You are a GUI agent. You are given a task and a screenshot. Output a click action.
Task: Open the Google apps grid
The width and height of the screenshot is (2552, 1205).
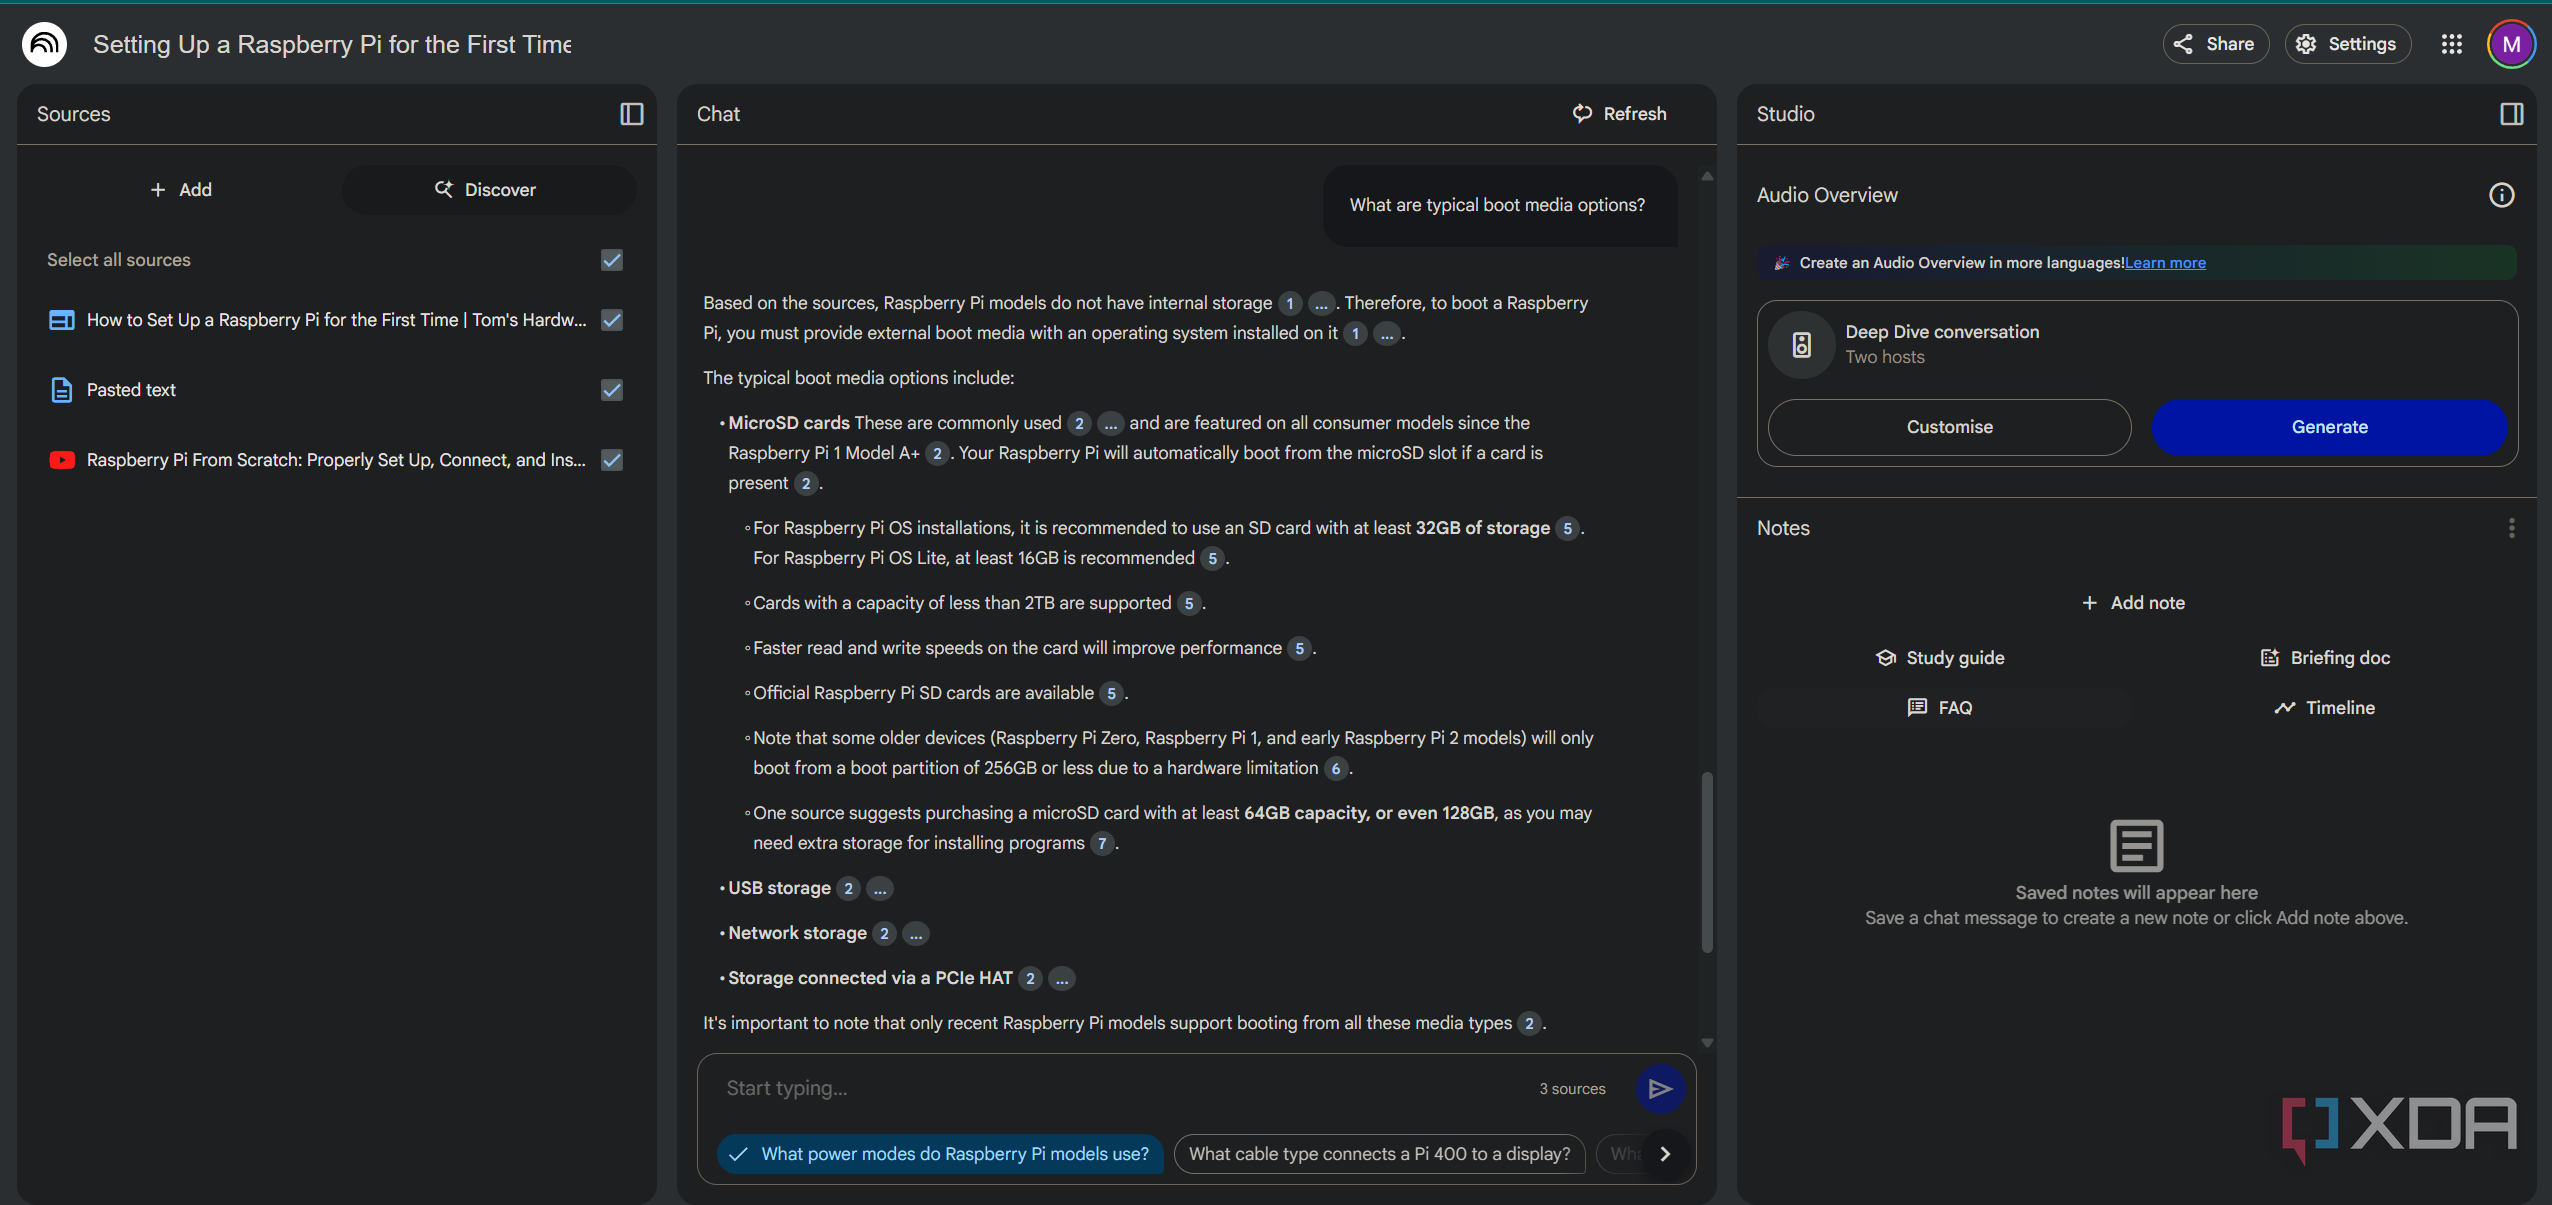click(x=2452, y=44)
